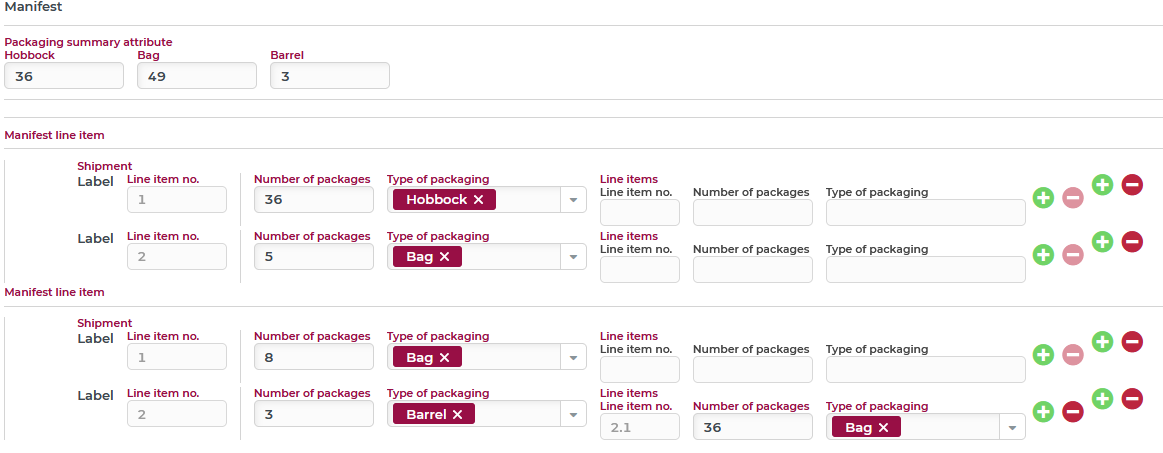Remove the Hobbock packaging tag

tap(478, 199)
